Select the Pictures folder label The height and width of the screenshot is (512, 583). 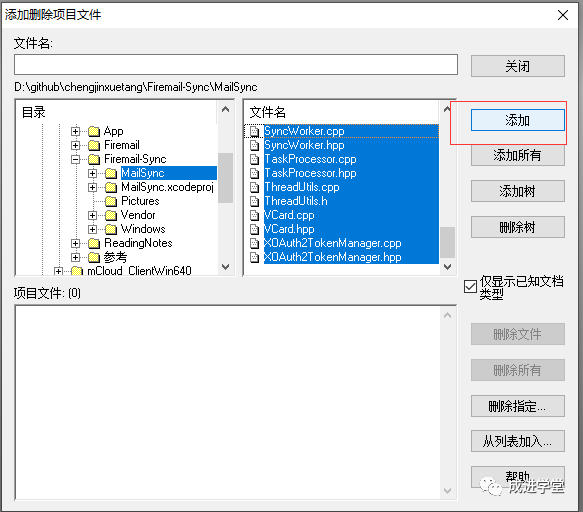point(140,201)
